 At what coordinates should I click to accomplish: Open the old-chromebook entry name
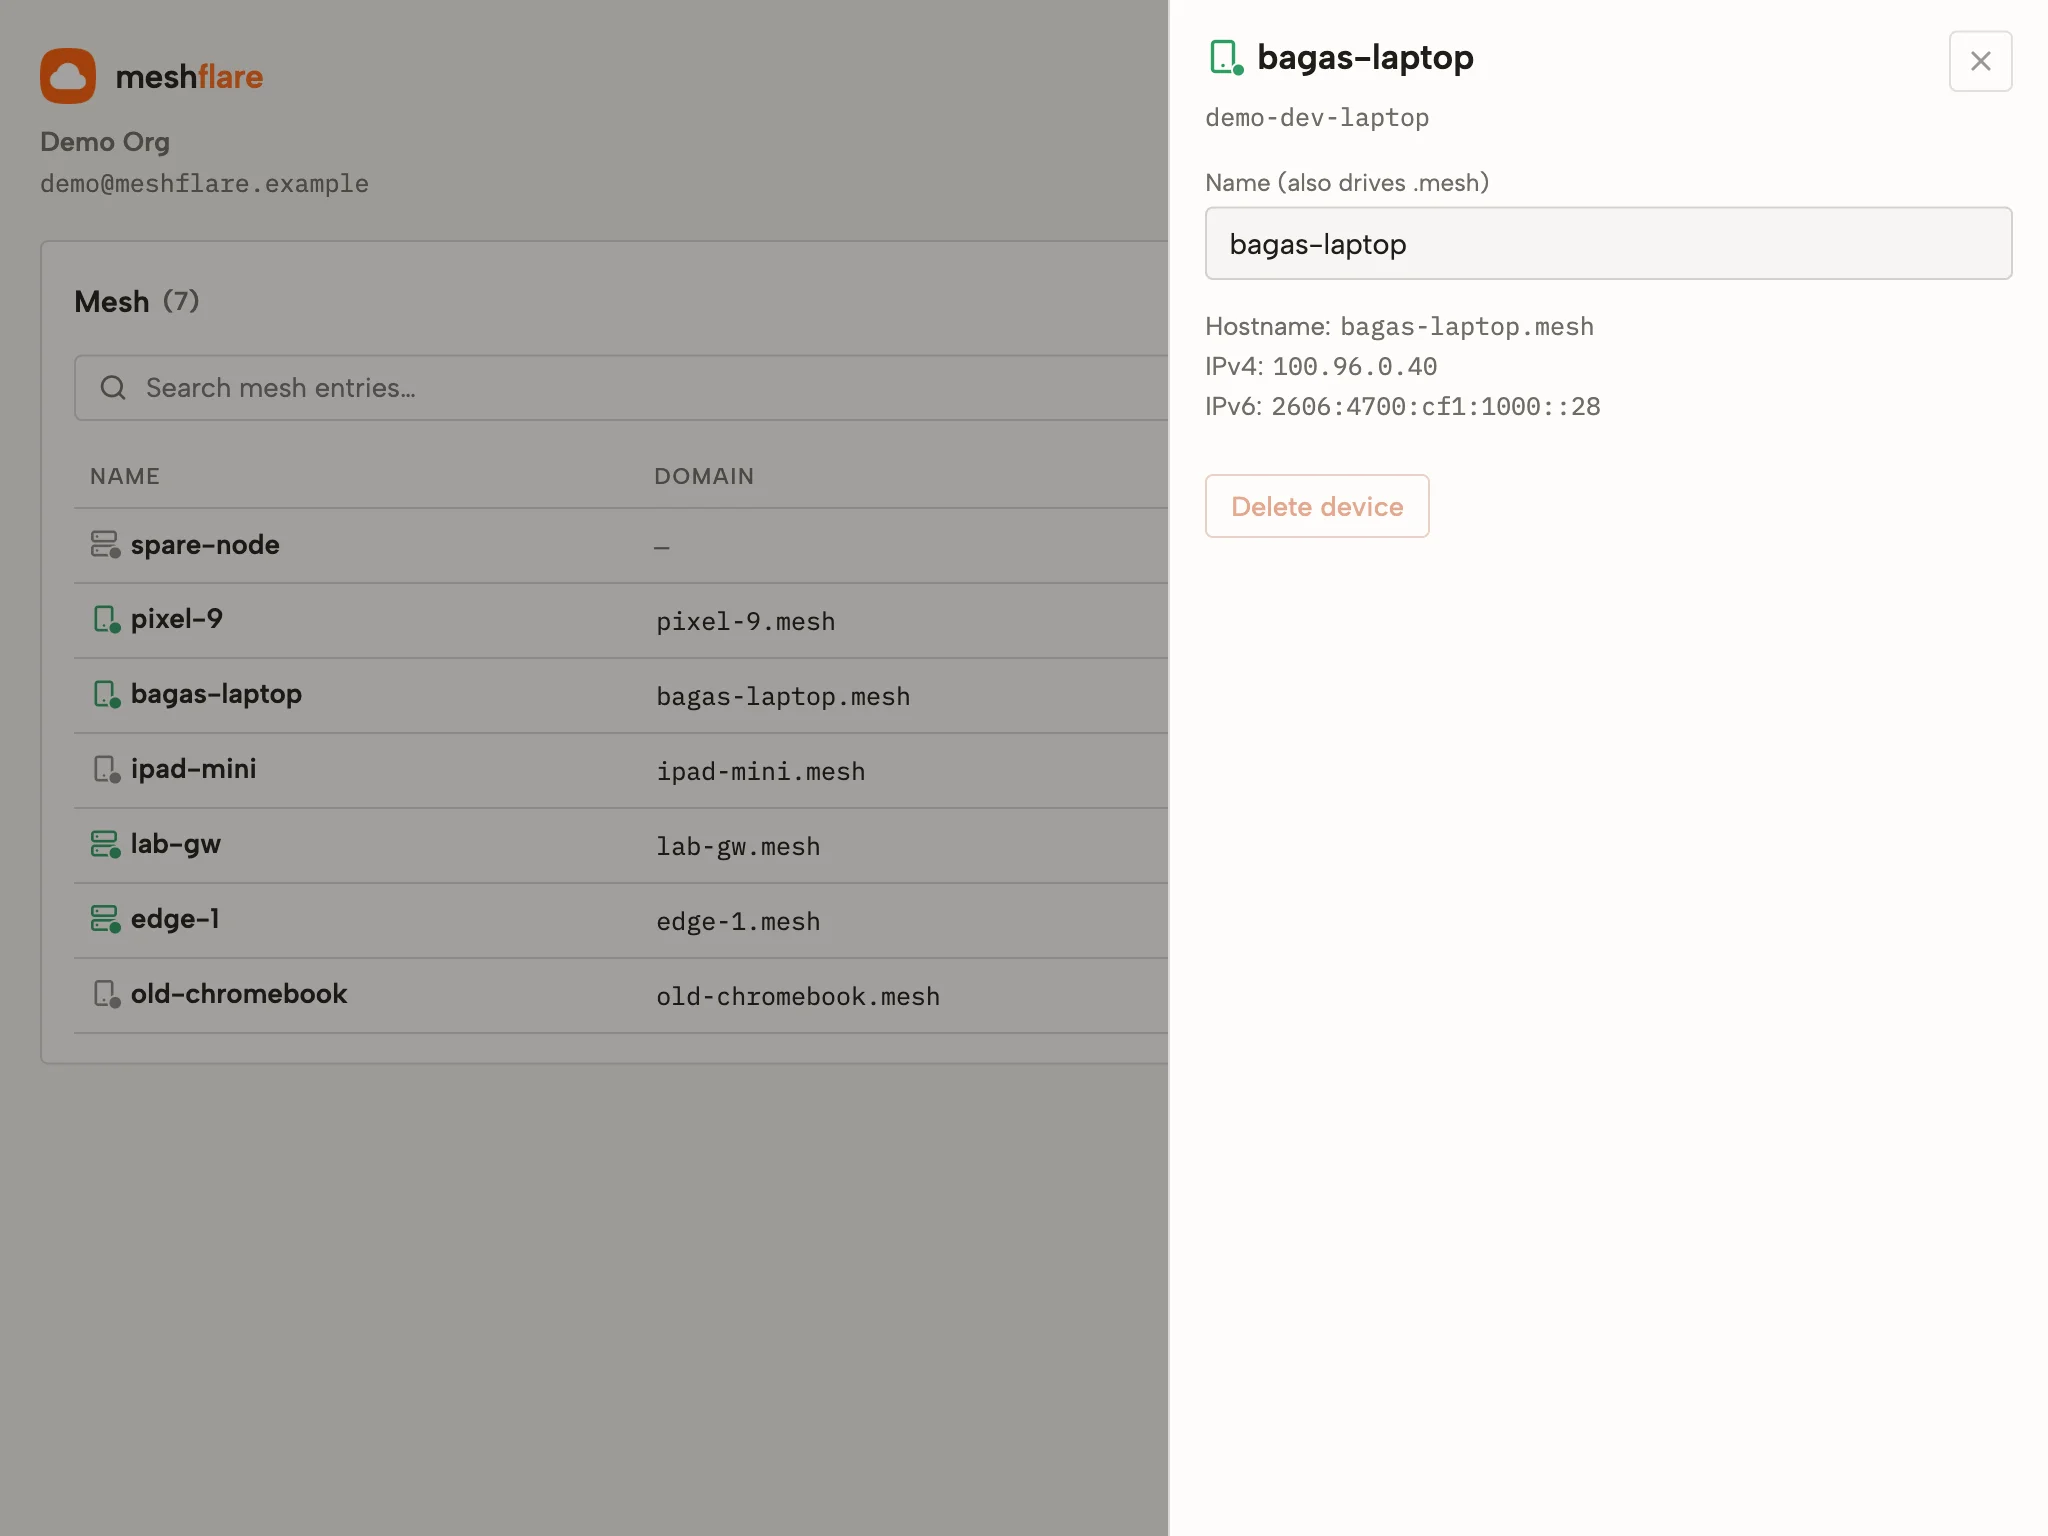[x=239, y=994]
